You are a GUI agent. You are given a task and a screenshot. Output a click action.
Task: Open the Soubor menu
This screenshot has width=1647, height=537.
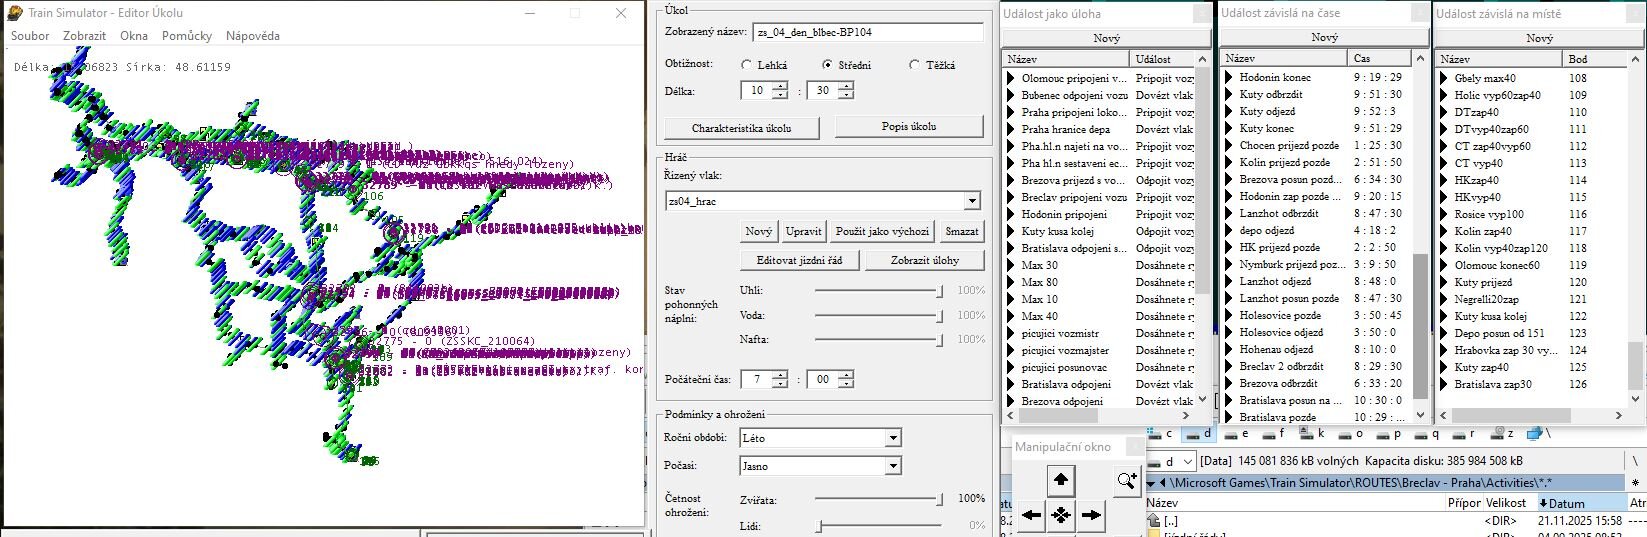point(30,36)
